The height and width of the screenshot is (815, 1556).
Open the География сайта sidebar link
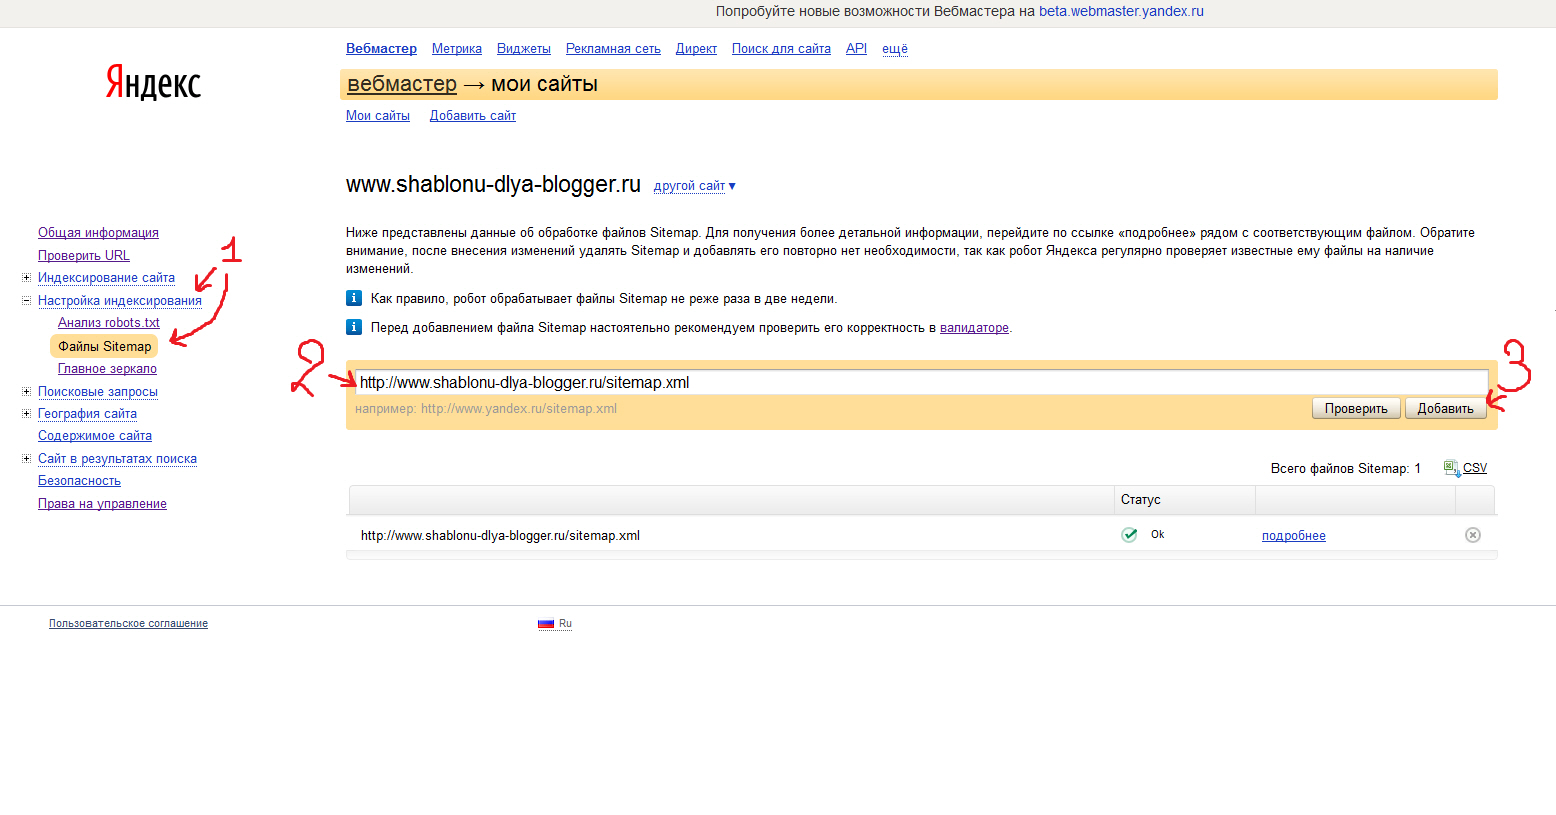[x=87, y=413]
